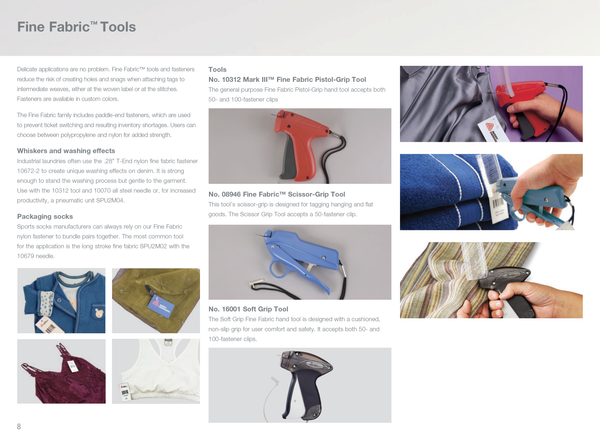Screen dimensions: 600x432
Task: Click the paragraph about paddle-end fasteners
Action: click(x=106, y=125)
